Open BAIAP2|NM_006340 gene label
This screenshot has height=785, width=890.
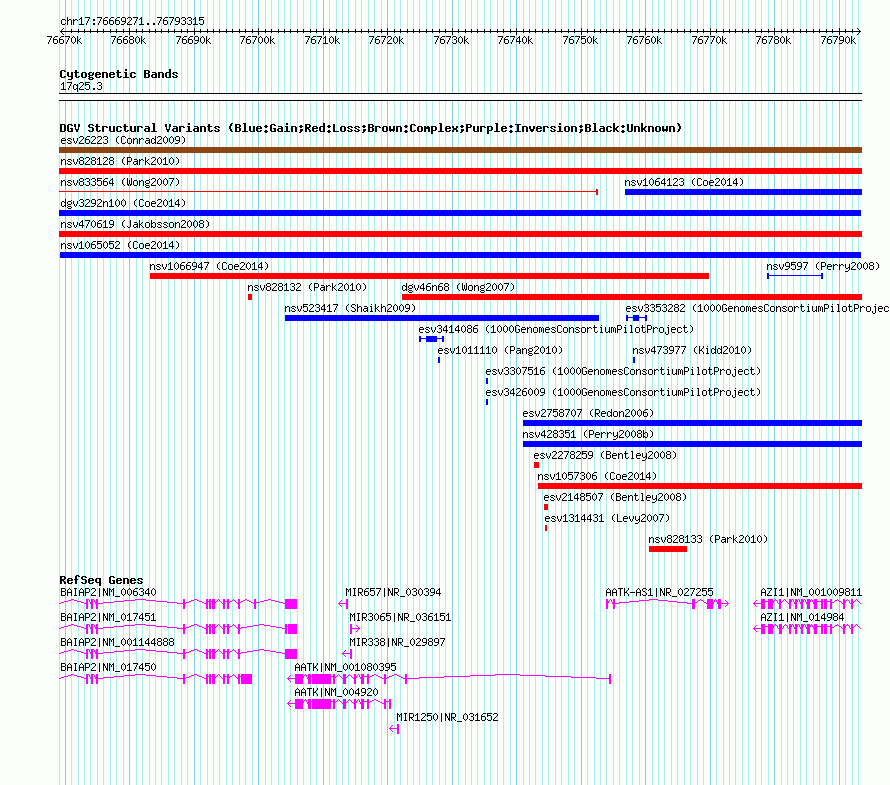[108, 592]
